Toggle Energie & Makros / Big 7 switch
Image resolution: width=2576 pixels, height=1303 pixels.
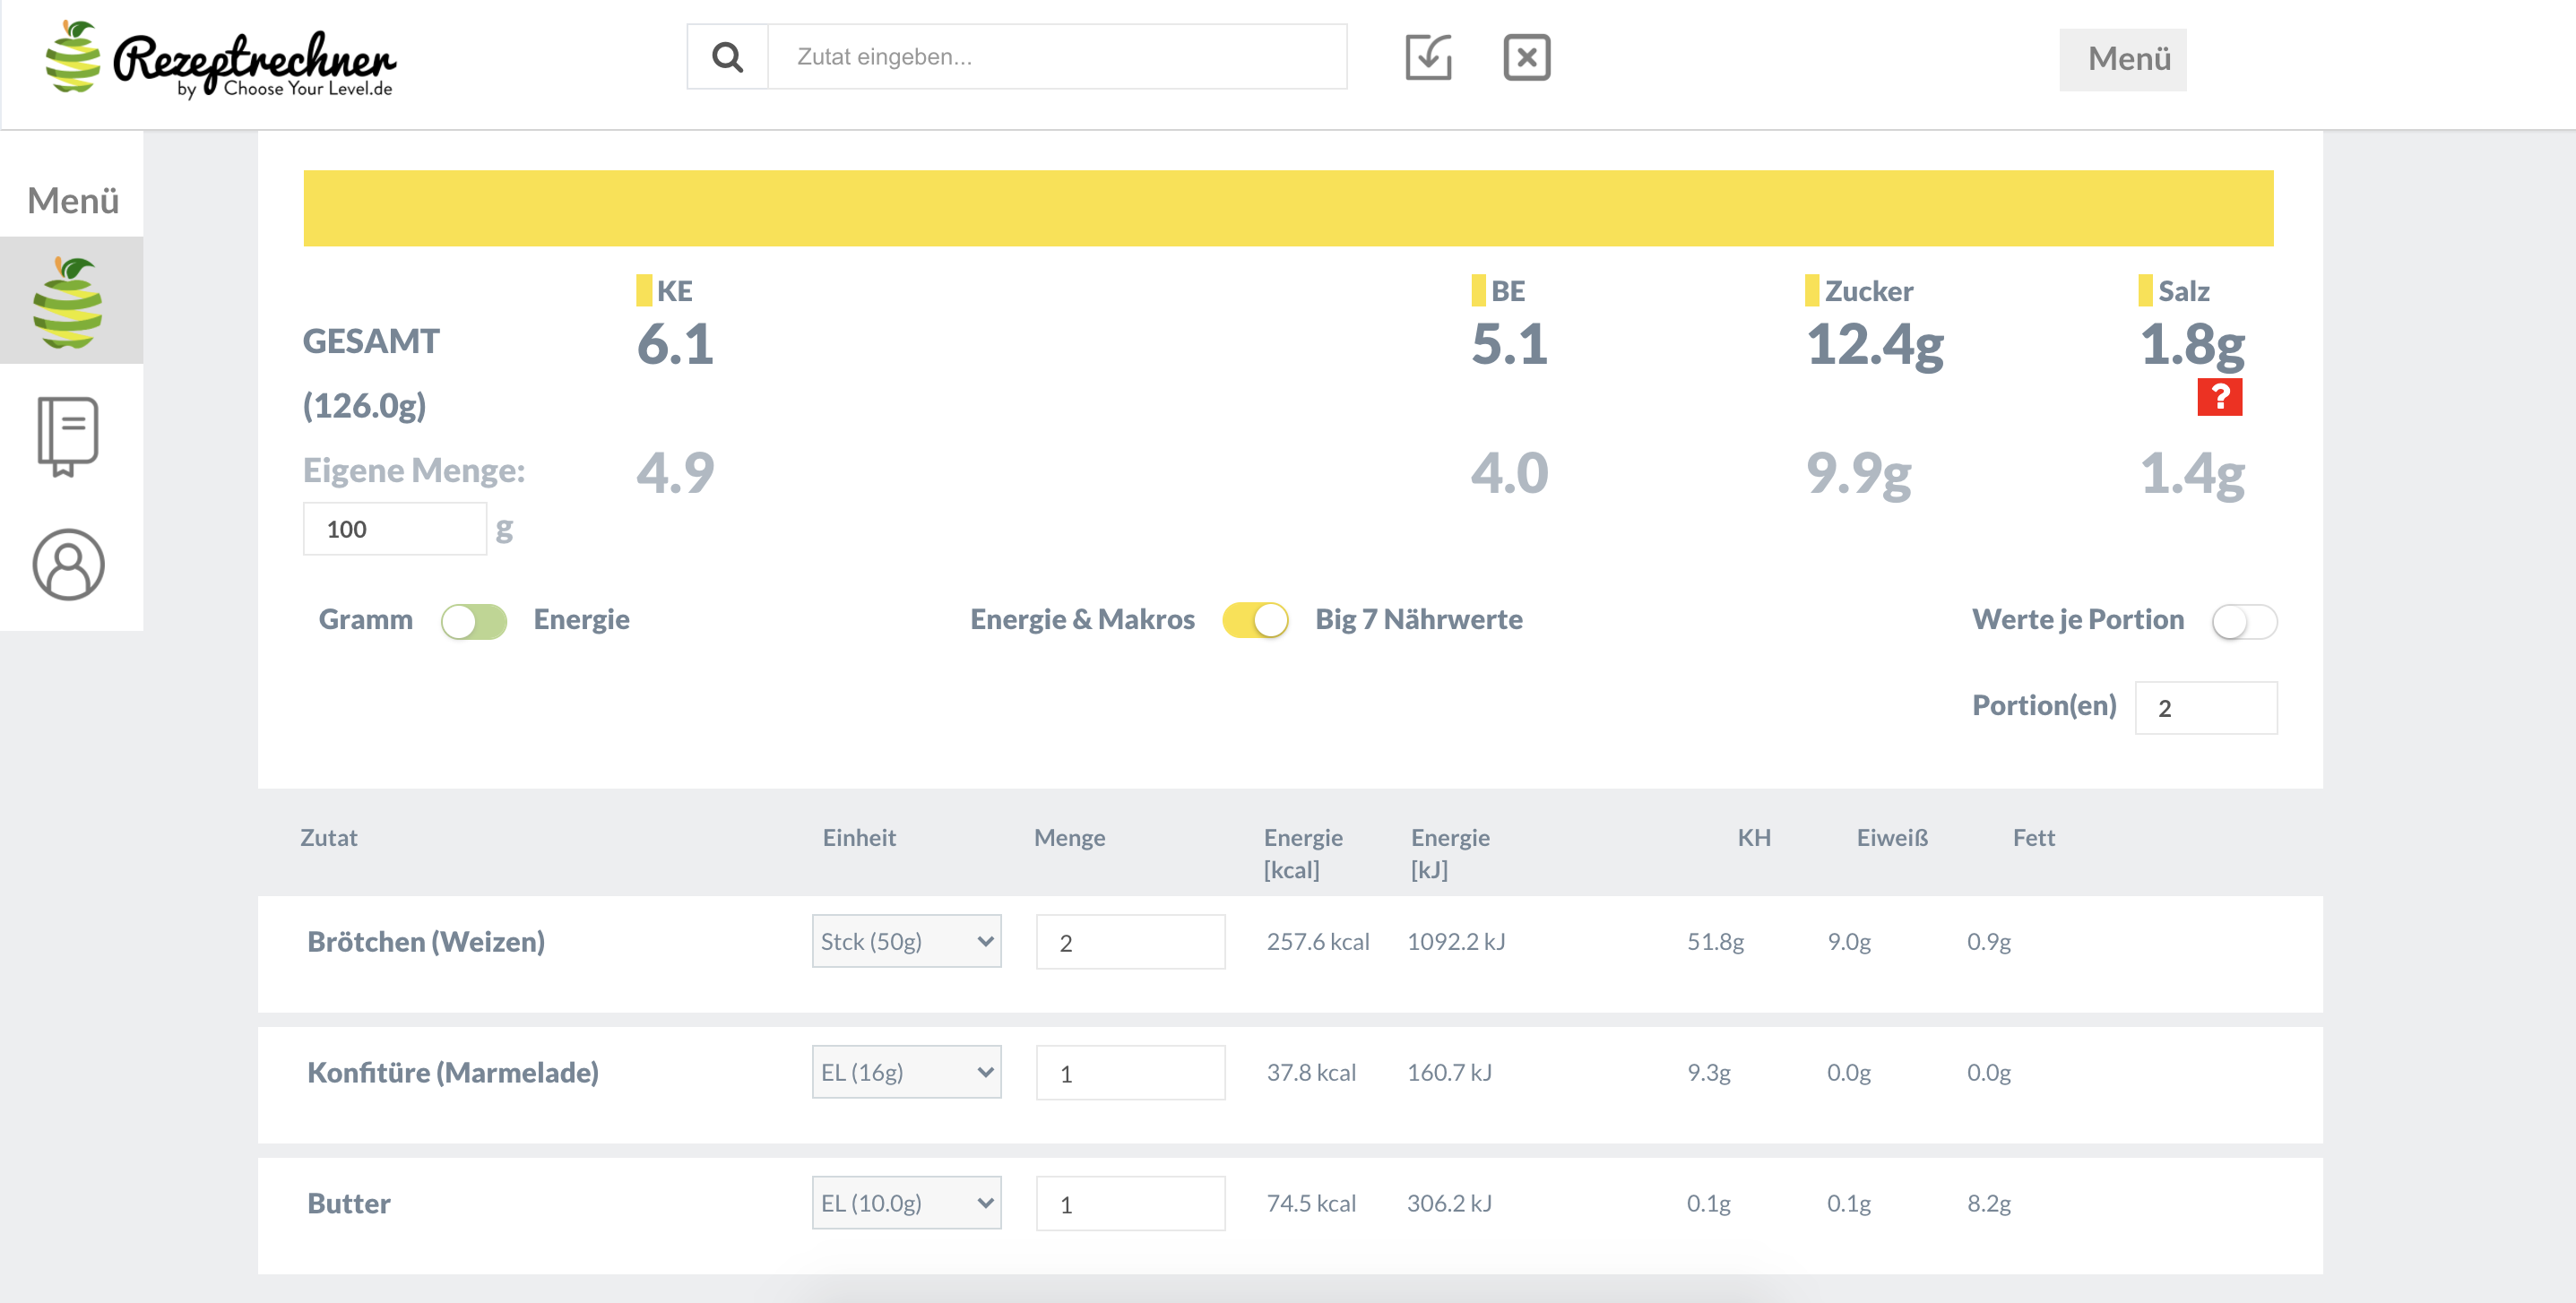point(1255,620)
